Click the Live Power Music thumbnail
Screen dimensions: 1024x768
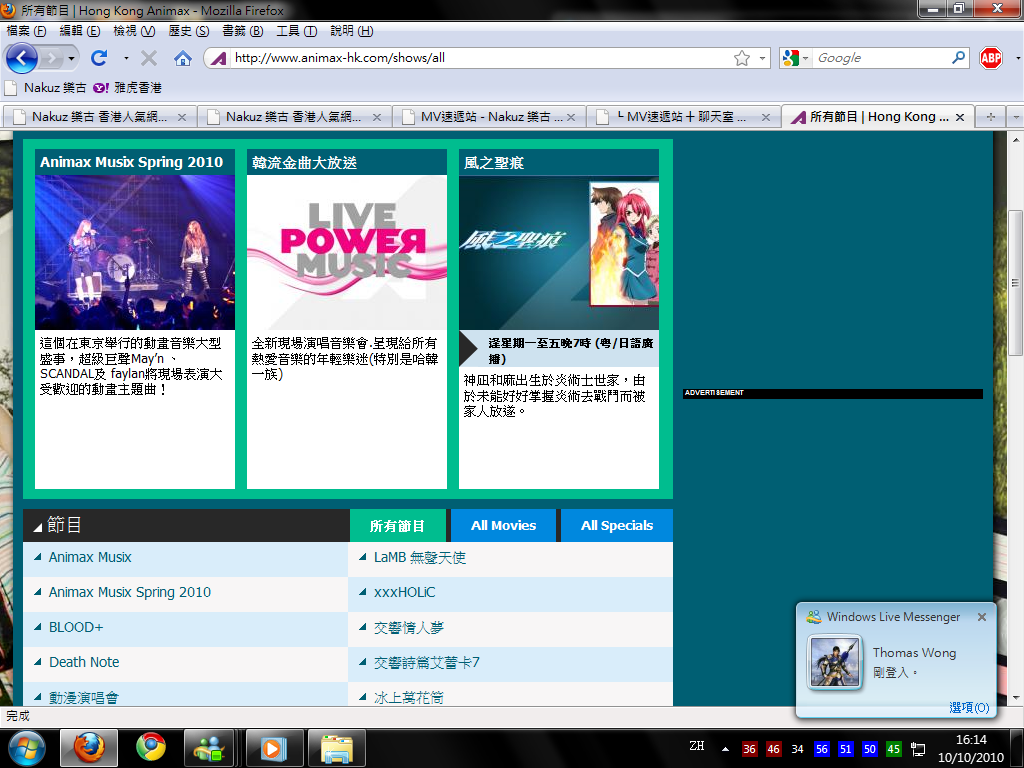pos(347,252)
